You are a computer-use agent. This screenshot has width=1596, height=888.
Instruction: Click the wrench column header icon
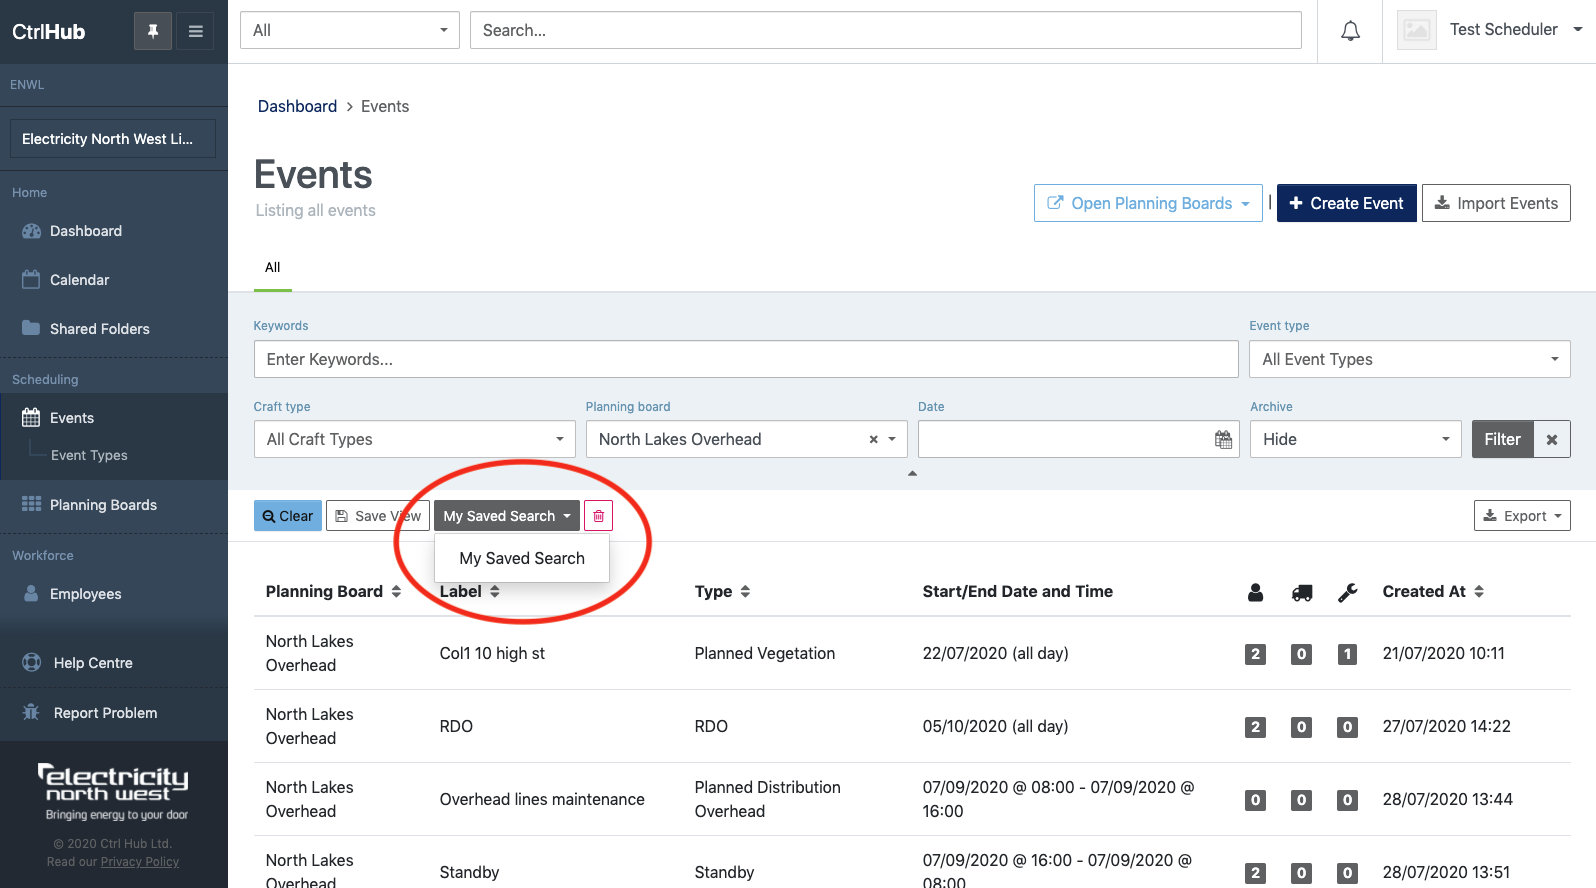click(x=1348, y=593)
